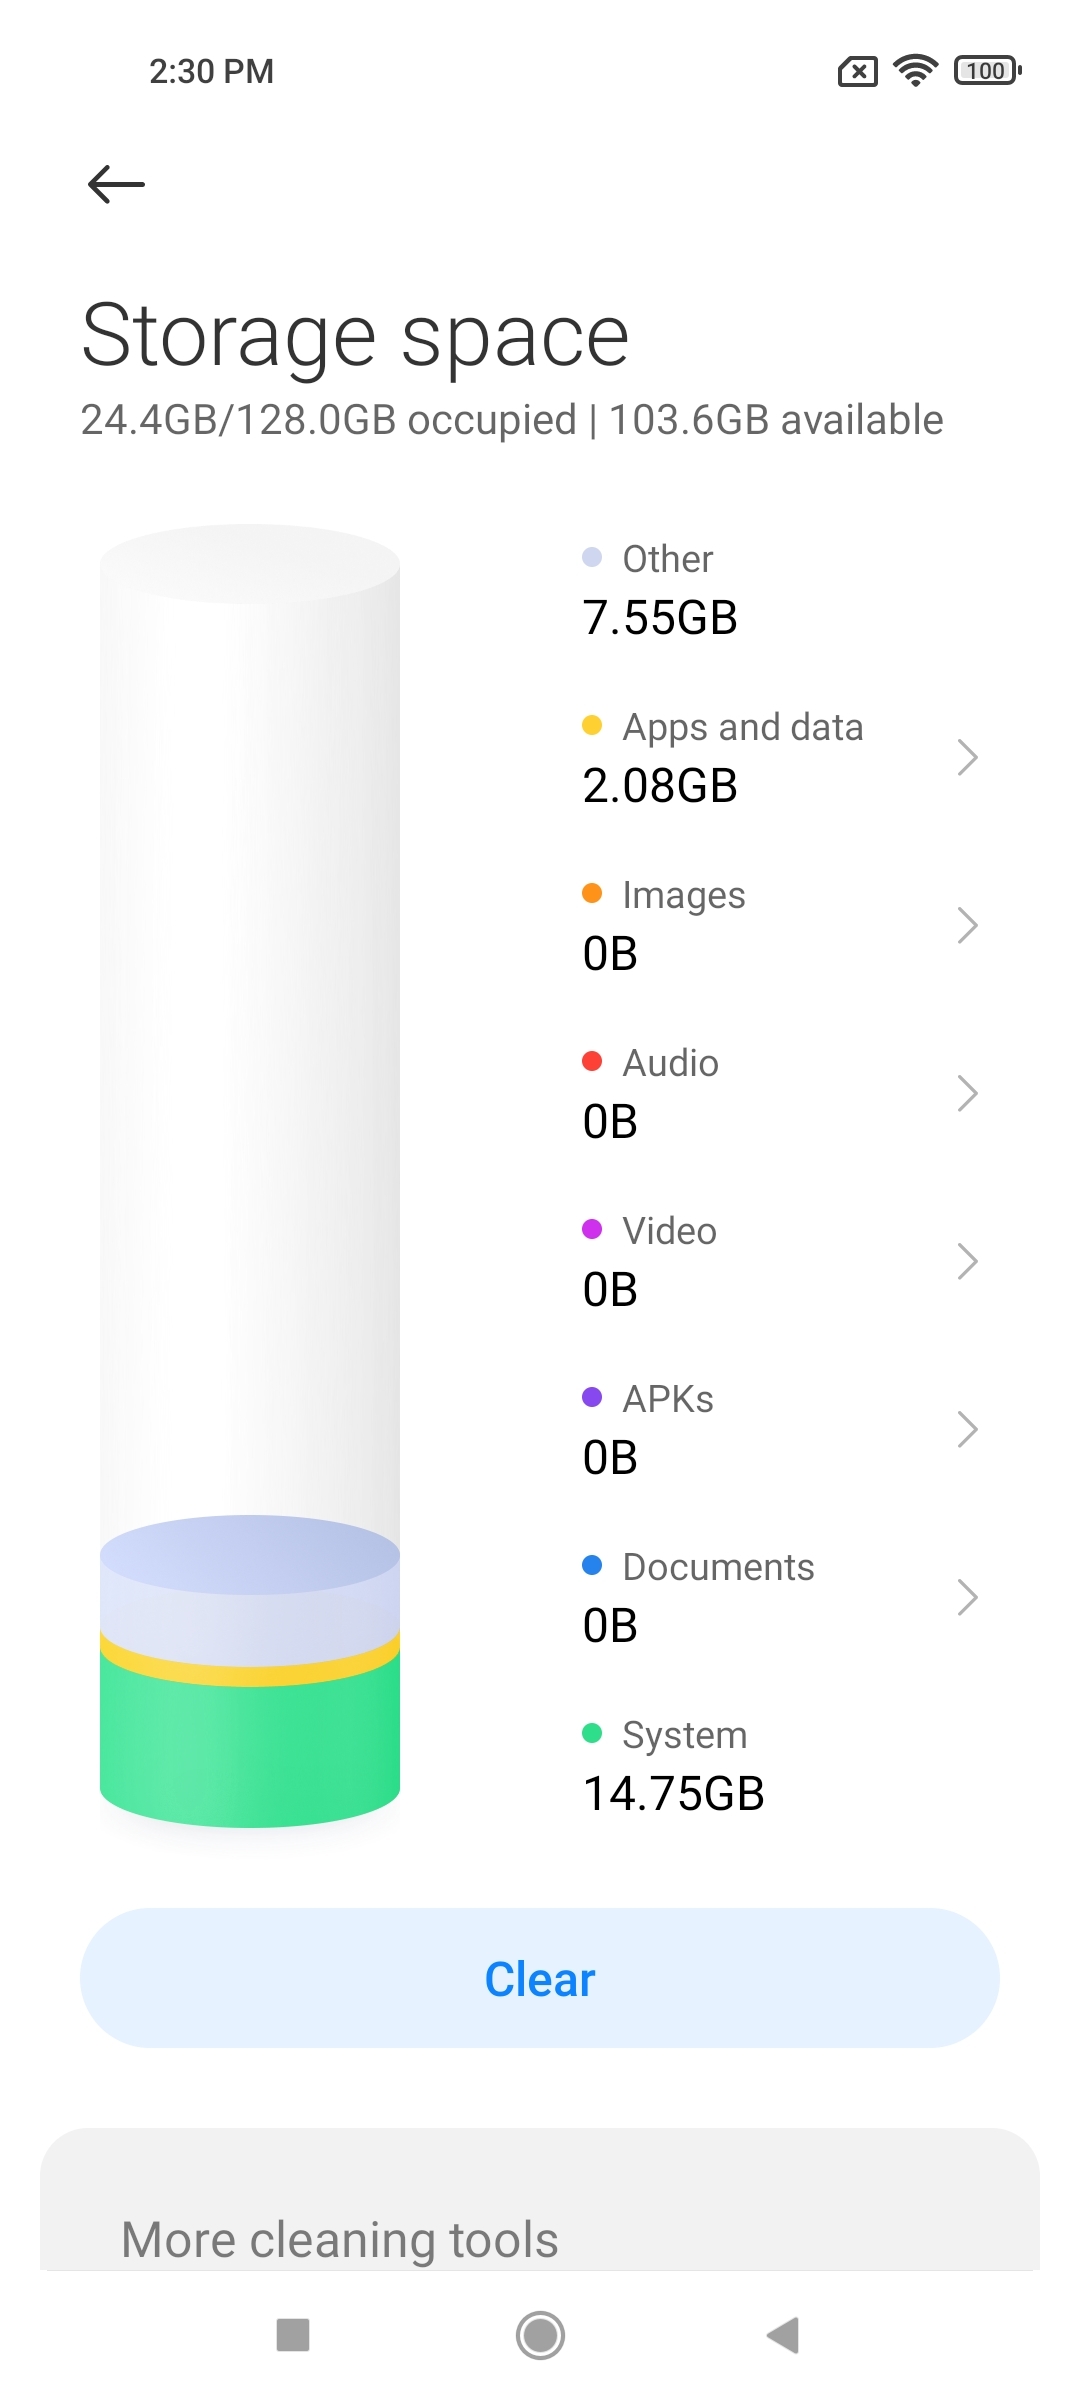1080x2400 pixels.
Task: Tap the recent apps square button
Action: tap(293, 2336)
